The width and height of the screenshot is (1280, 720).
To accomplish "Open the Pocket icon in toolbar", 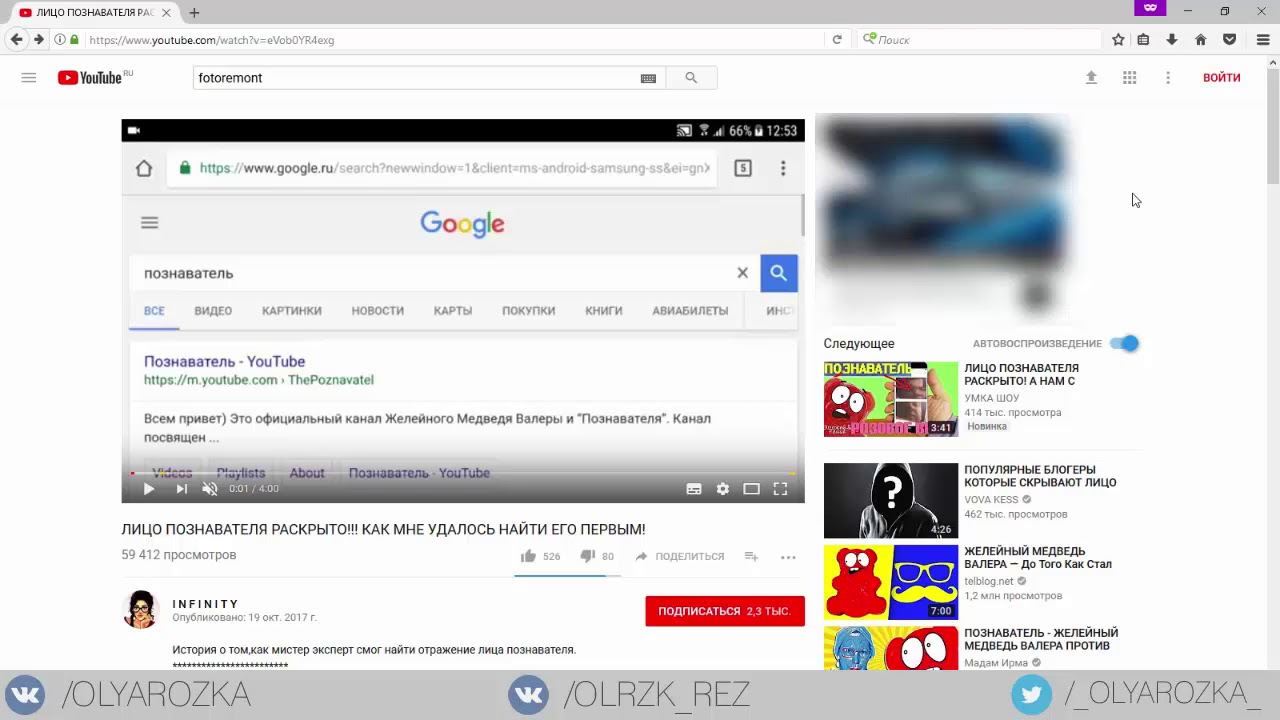I will [1230, 40].
